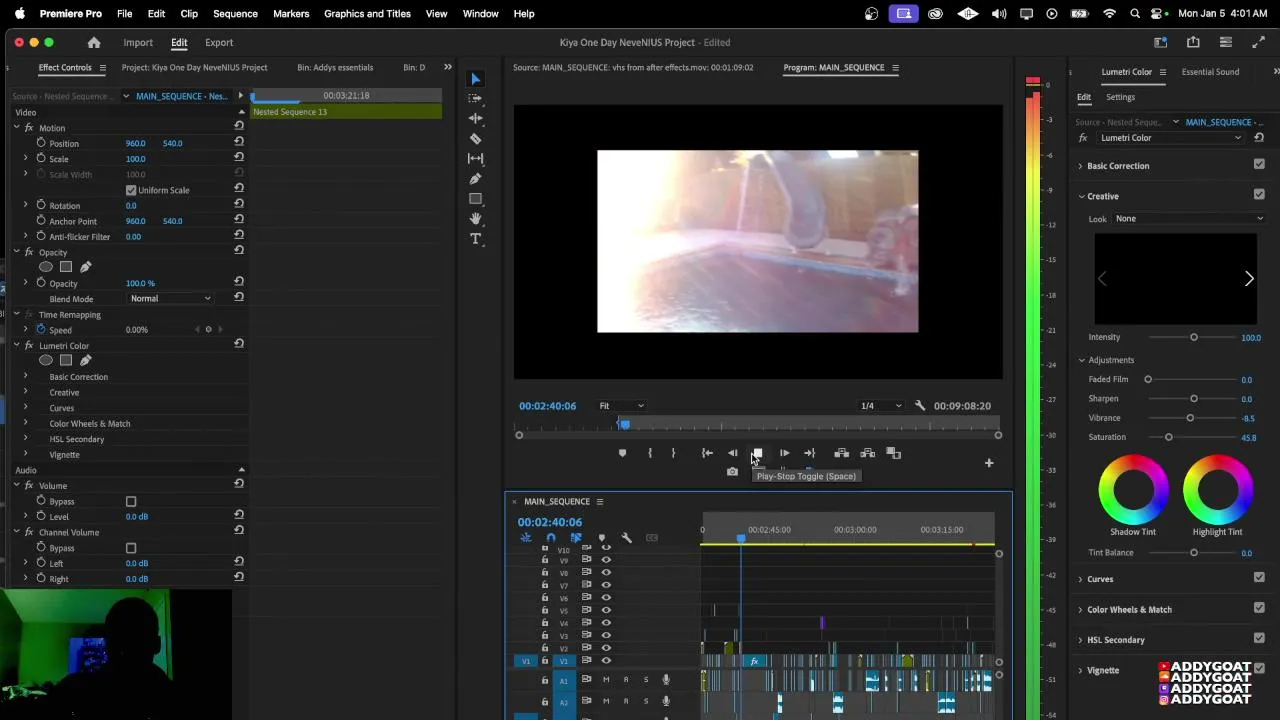Open Fit zoom level dropdown

click(x=621, y=406)
